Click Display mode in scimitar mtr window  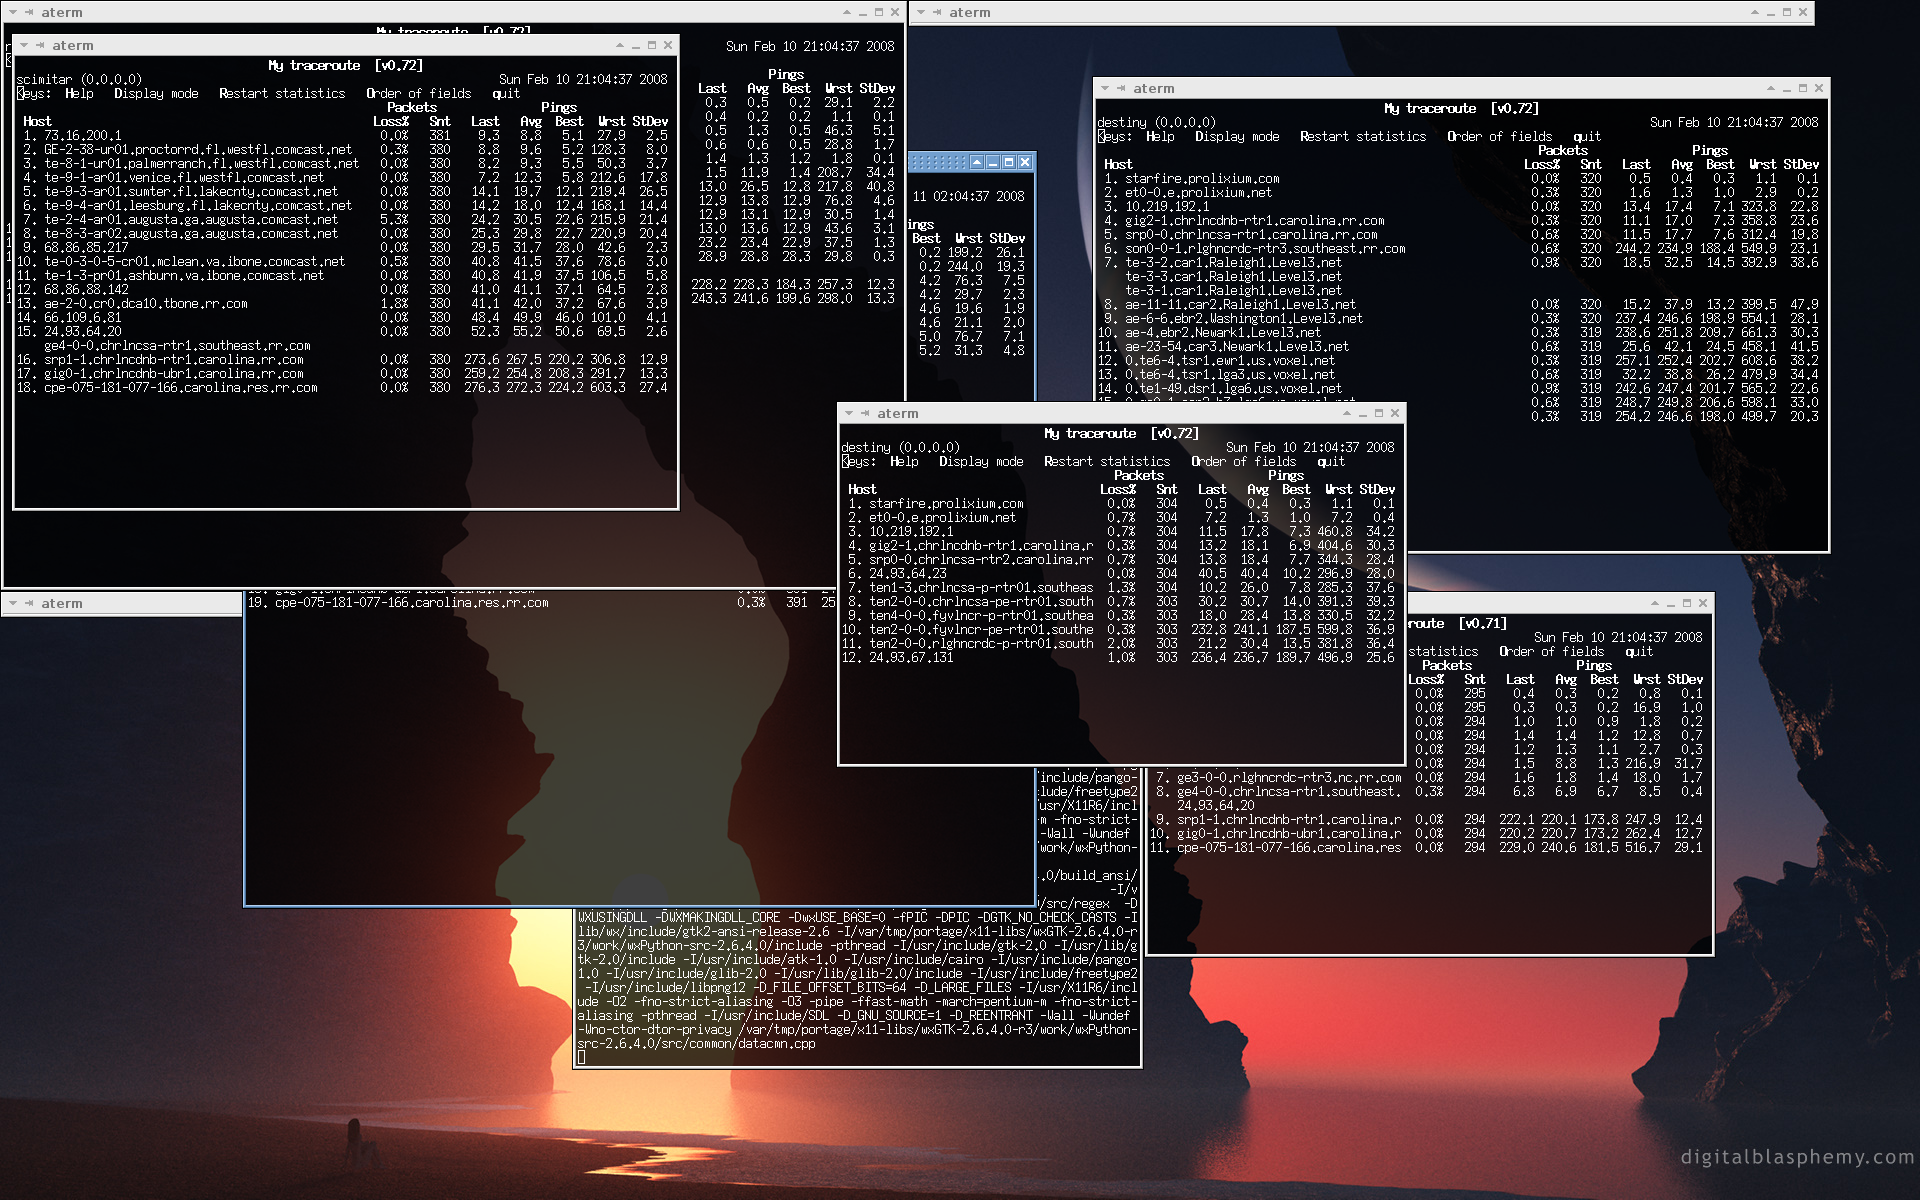tap(156, 94)
